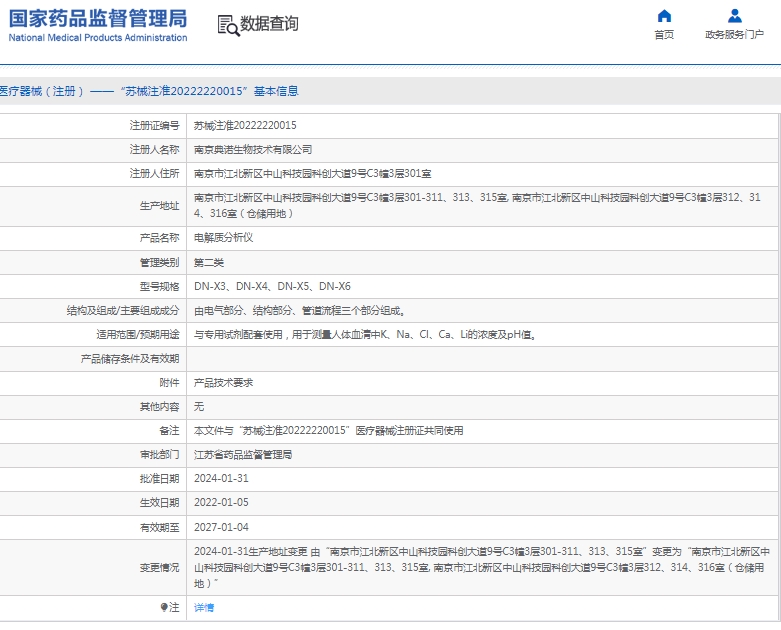Click the 其他内容 value 无
781x630 pixels.
199,406
